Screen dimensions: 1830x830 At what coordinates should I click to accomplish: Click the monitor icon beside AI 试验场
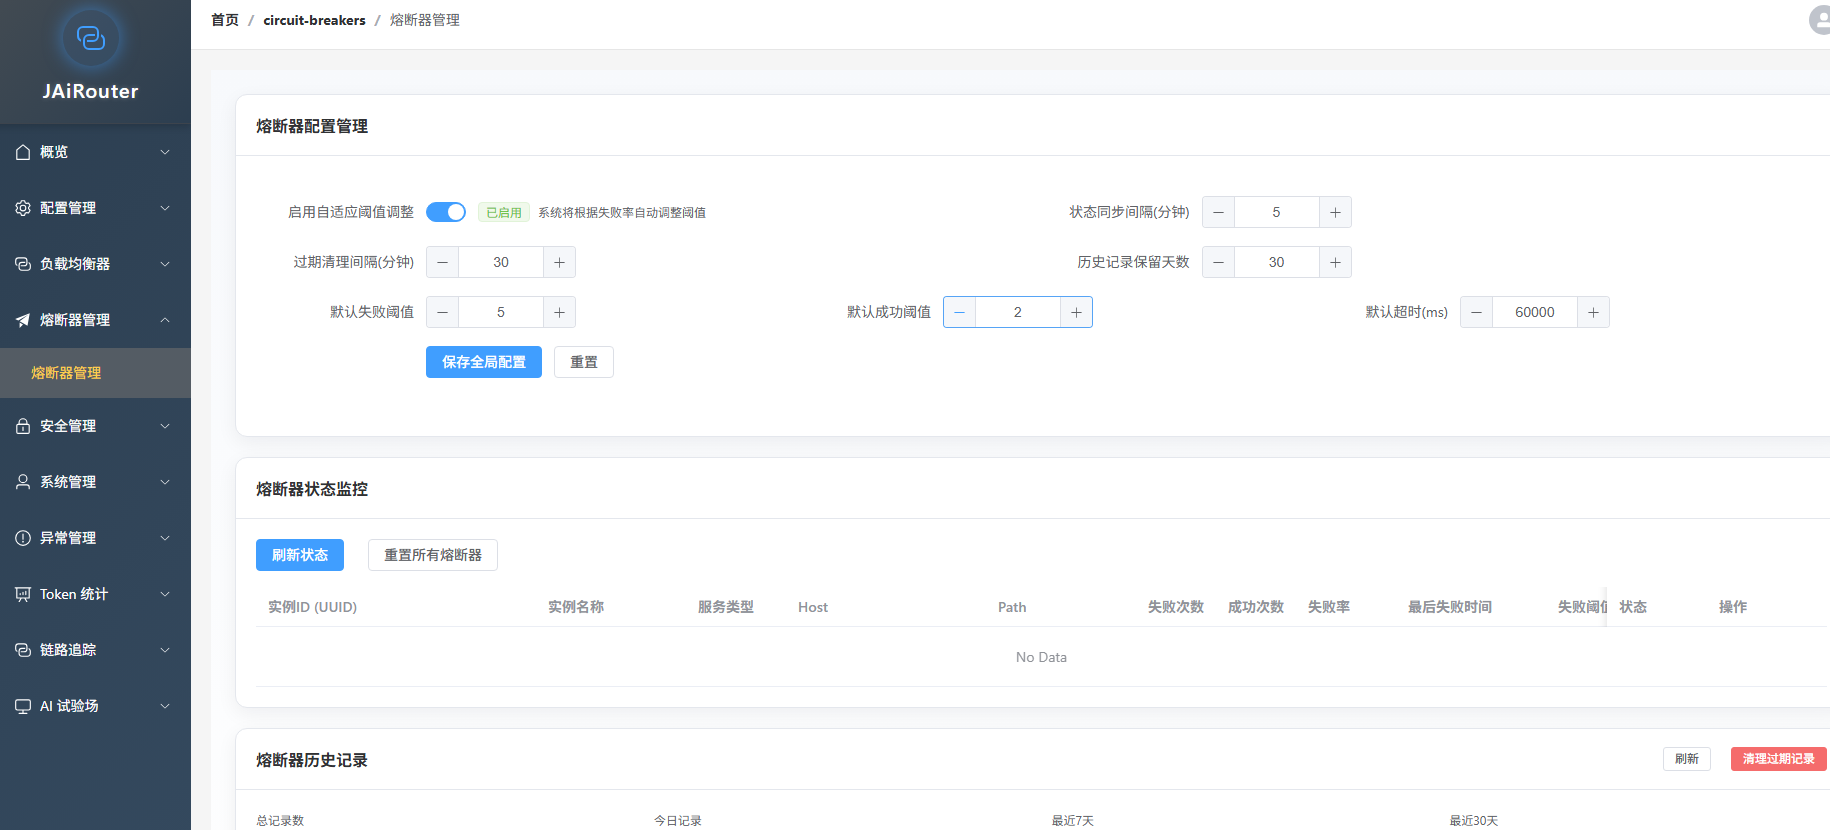coord(23,706)
